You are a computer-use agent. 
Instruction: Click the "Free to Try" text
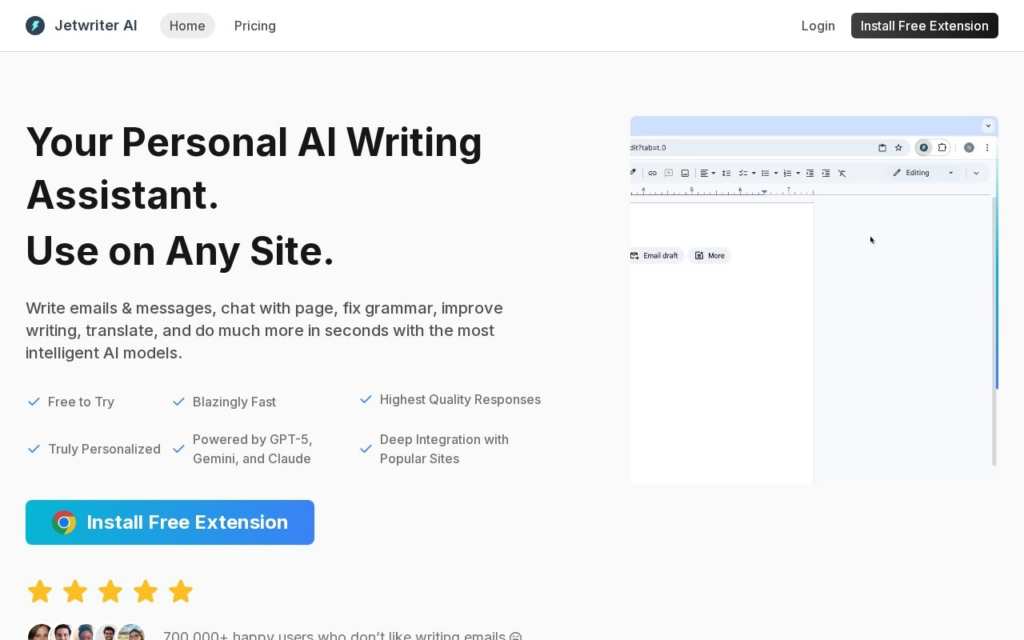coord(81,402)
